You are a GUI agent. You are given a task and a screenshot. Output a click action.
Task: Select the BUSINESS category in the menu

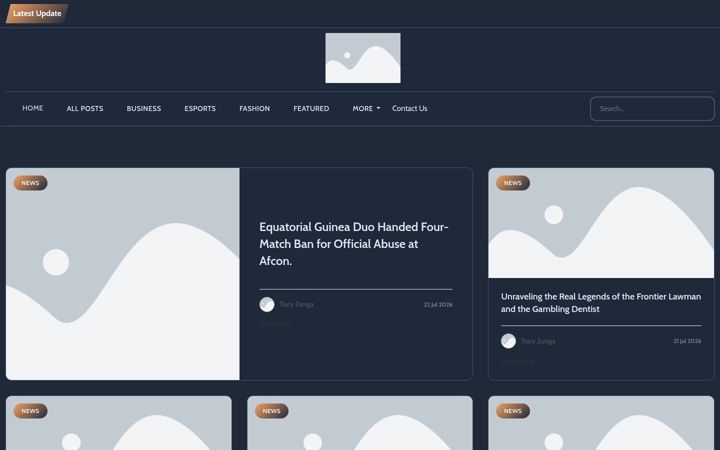tap(144, 108)
